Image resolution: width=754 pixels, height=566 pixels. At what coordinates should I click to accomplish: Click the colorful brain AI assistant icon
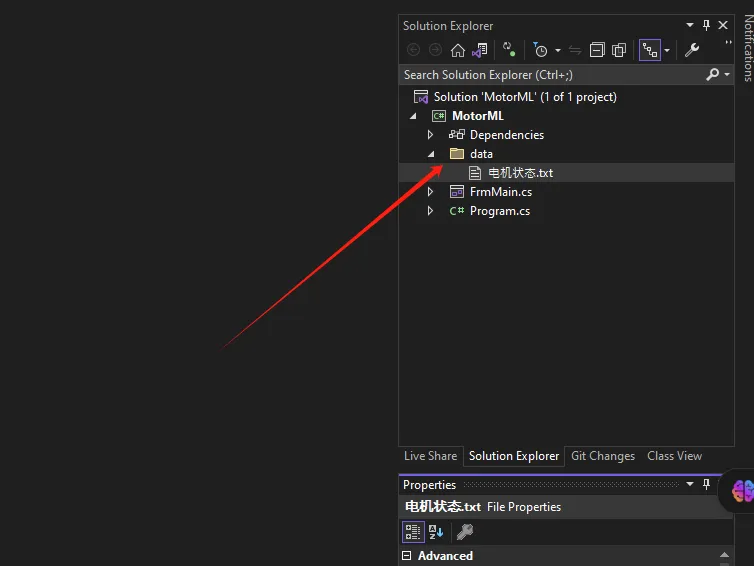[742, 491]
